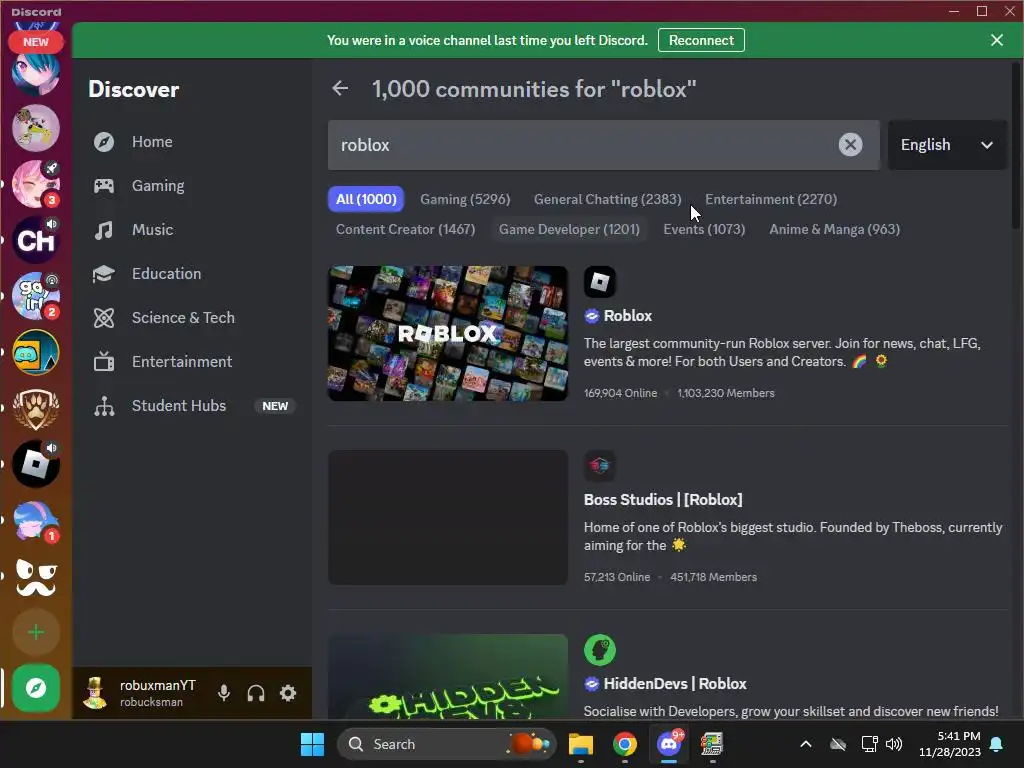Filter by Gaming (5296)
This screenshot has width=1024, height=768.
pos(465,199)
